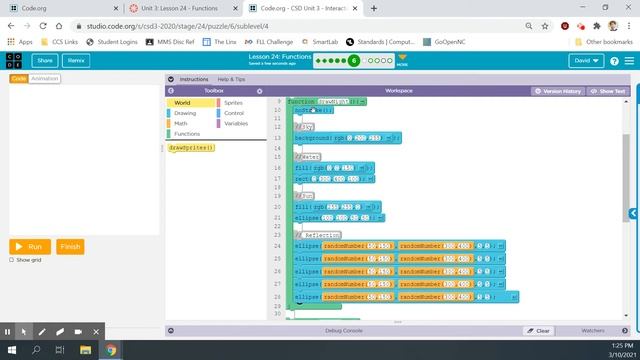This screenshot has height=360, width=640.
Task: Open the function drawNight dropdown arrow
Action: [x=362, y=102]
